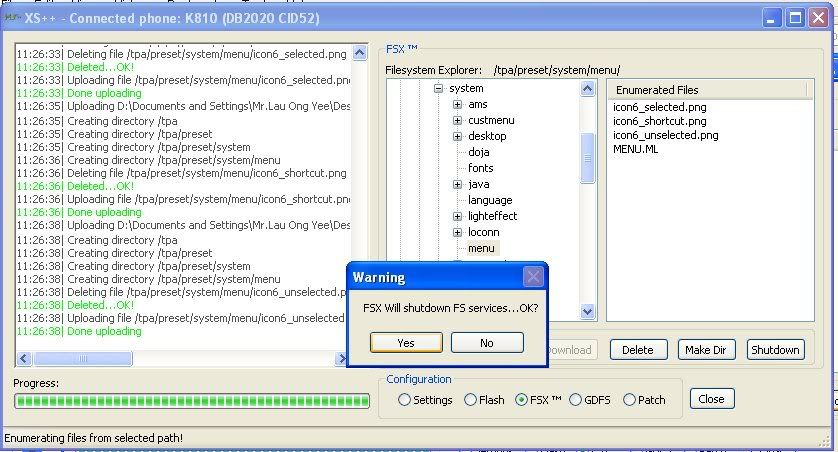Select the menu folder in tree

coord(481,248)
